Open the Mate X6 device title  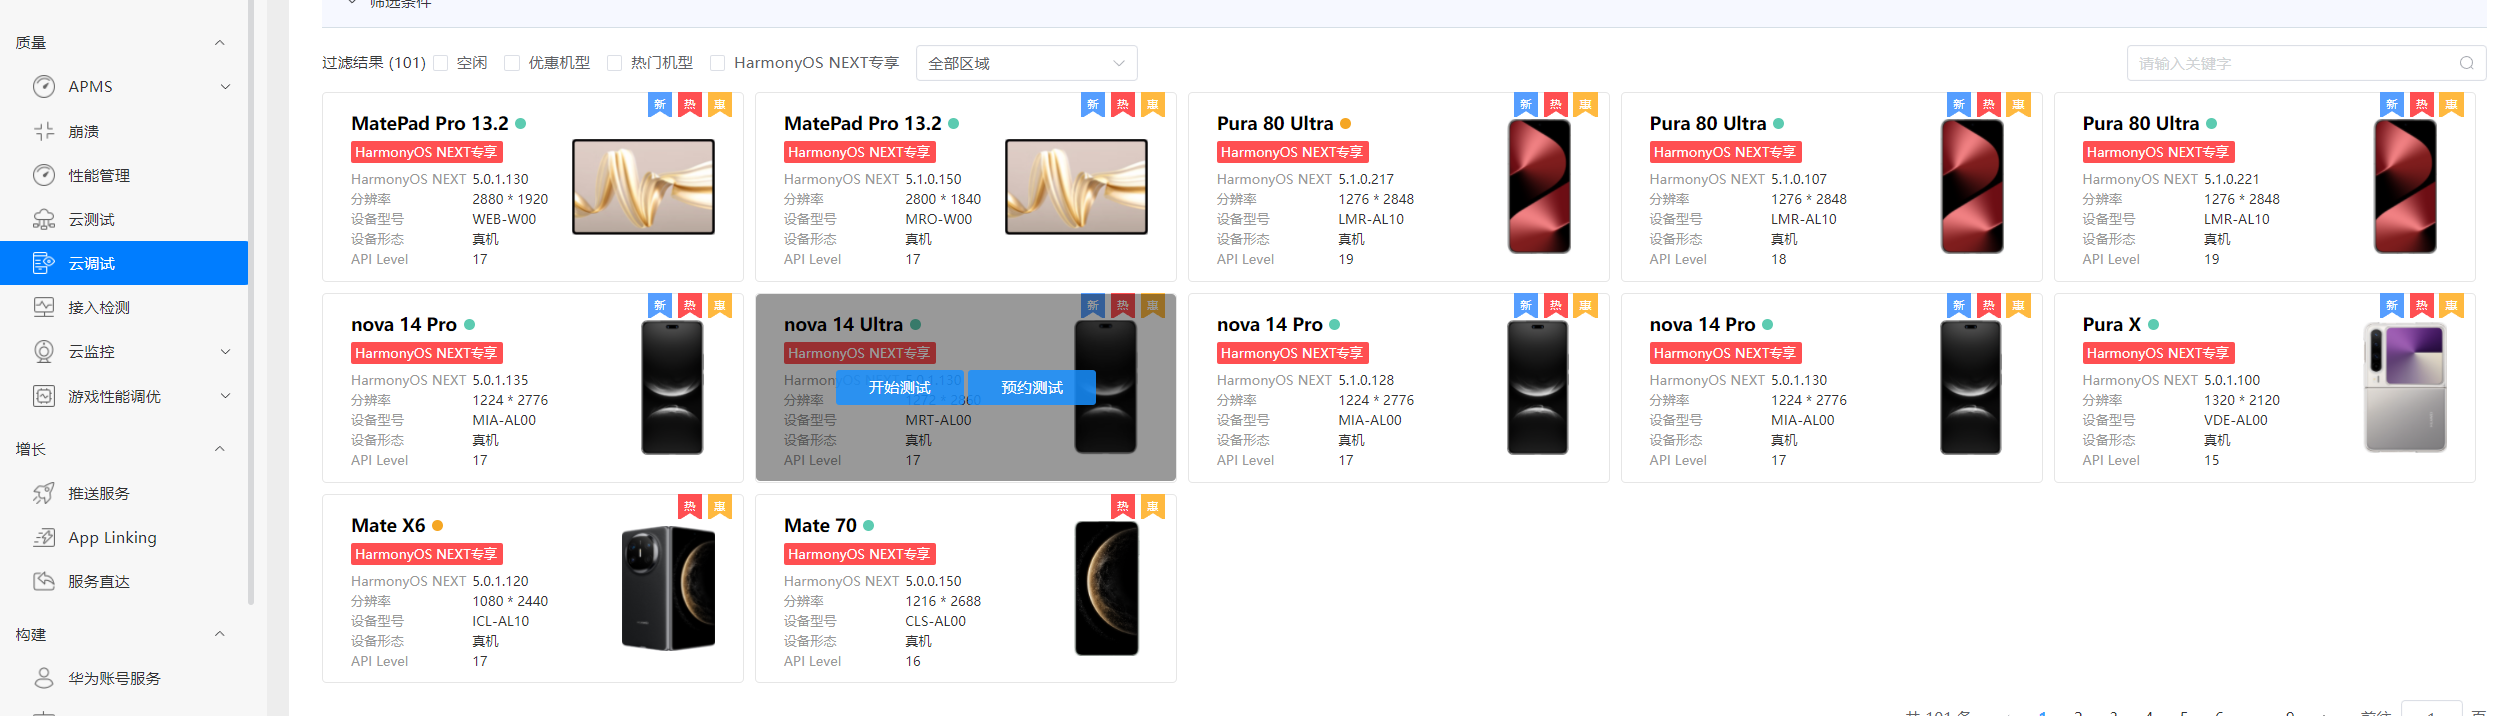tap(388, 526)
